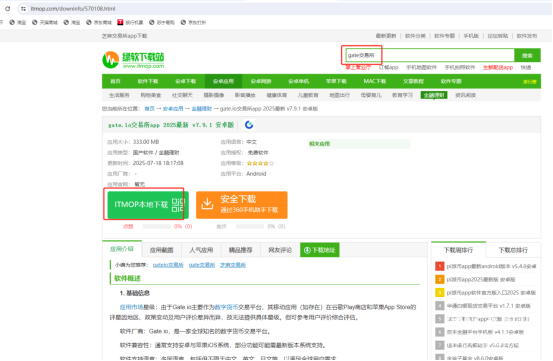Open MAC下载 in the nav bar
The width and height of the screenshot is (553, 361).
(x=375, y=81)
